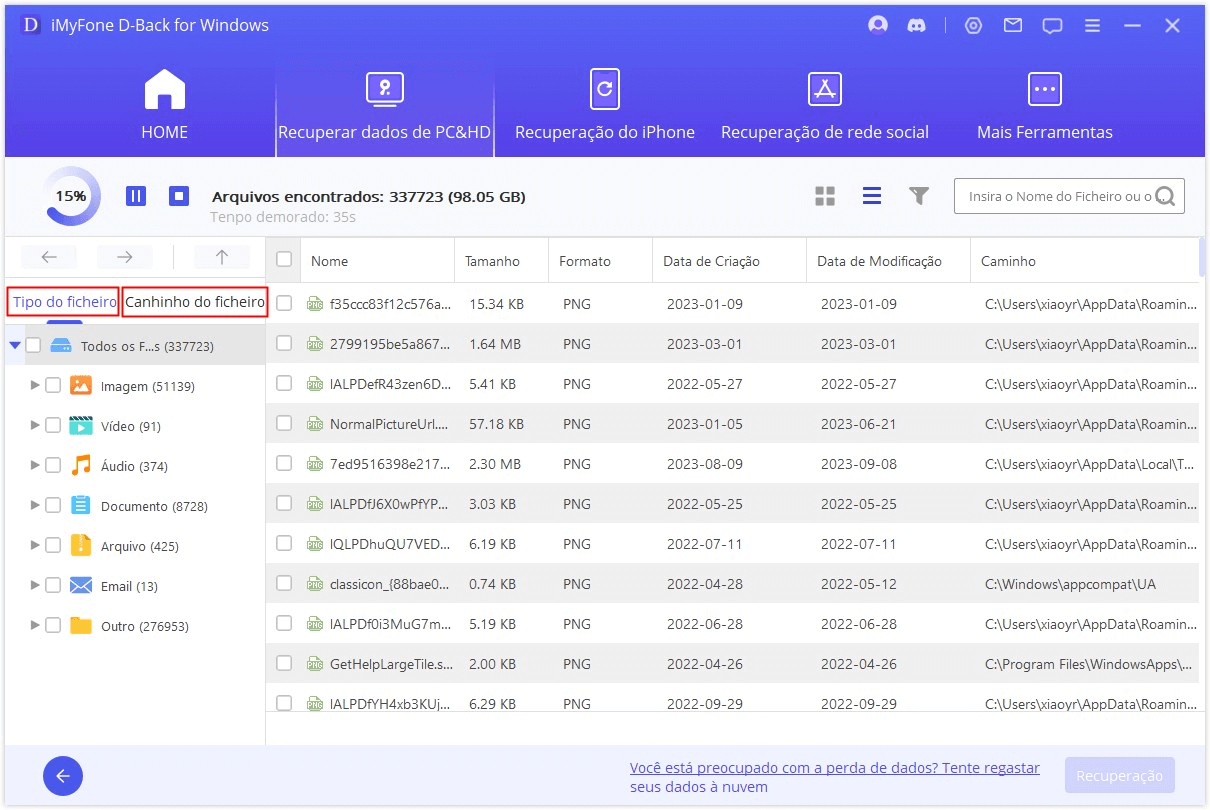
Task: Open Recuperação do iPhone tab
Action: (605, 104)
